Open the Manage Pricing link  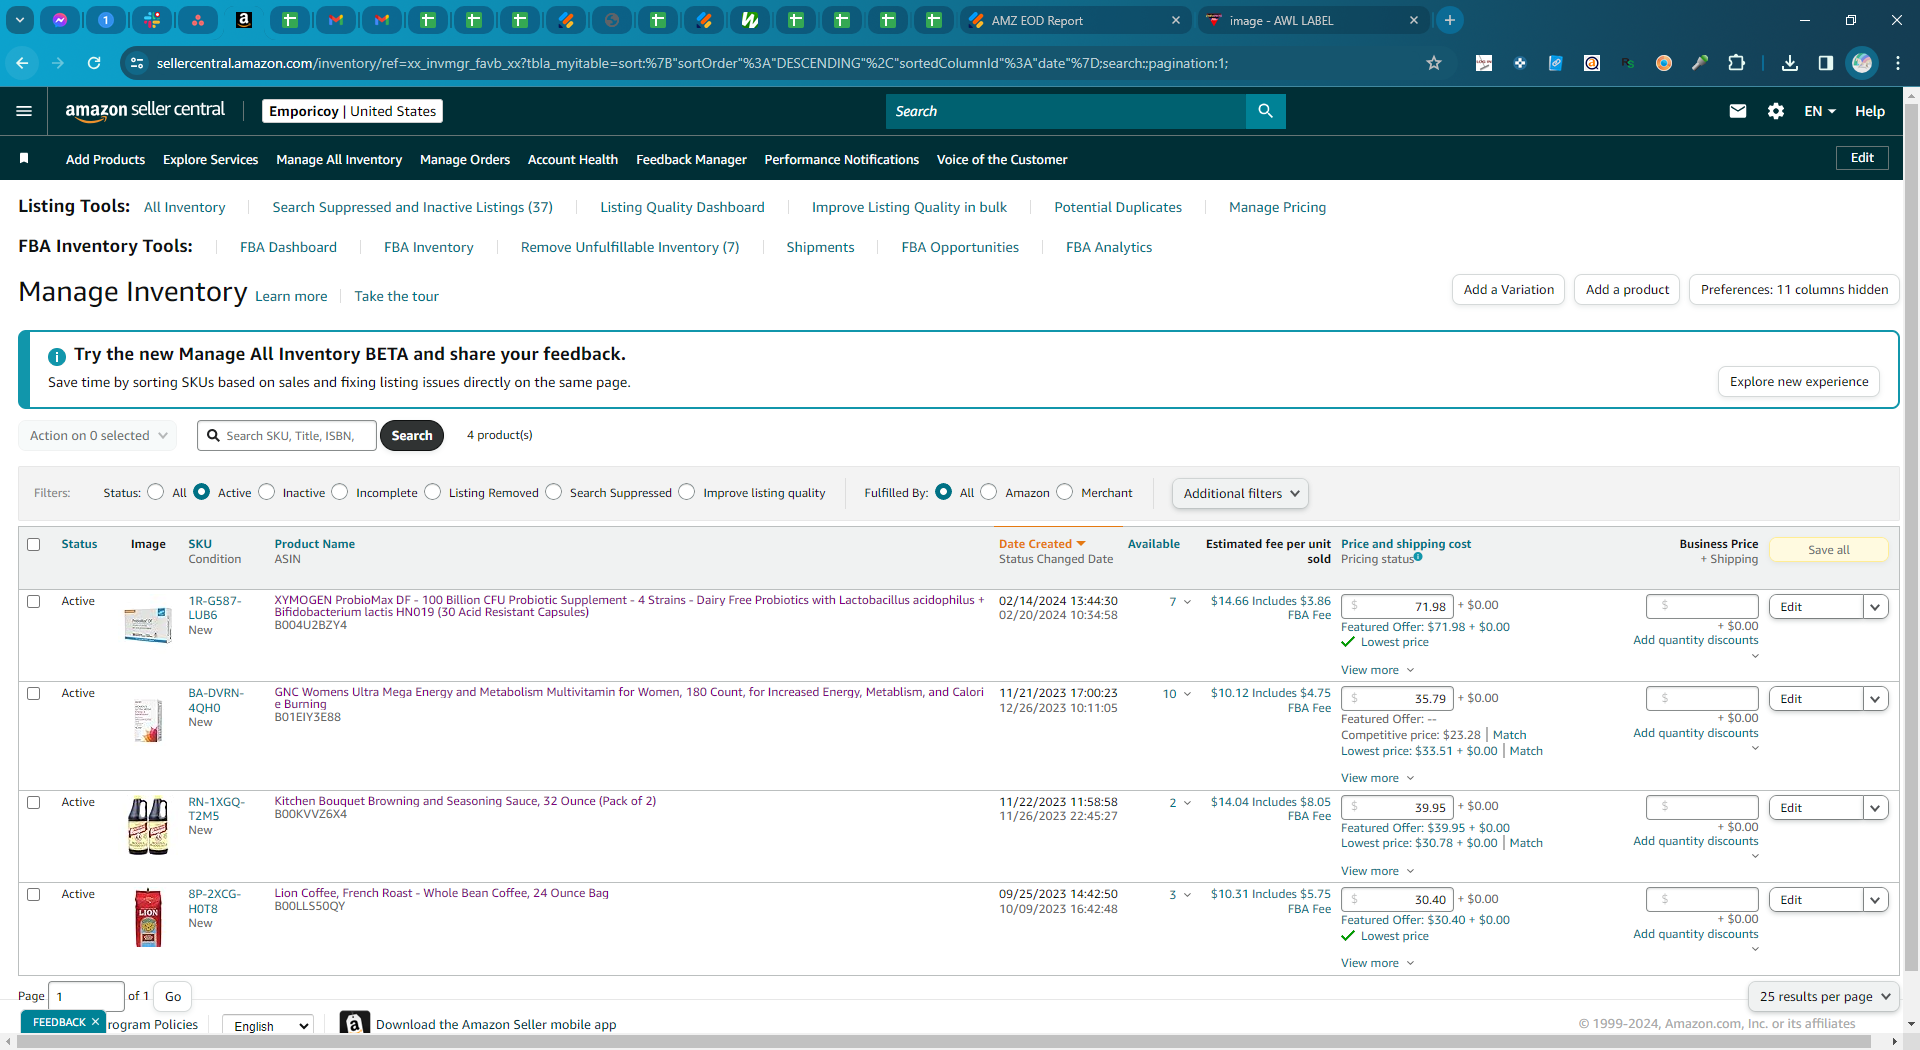1277,207
